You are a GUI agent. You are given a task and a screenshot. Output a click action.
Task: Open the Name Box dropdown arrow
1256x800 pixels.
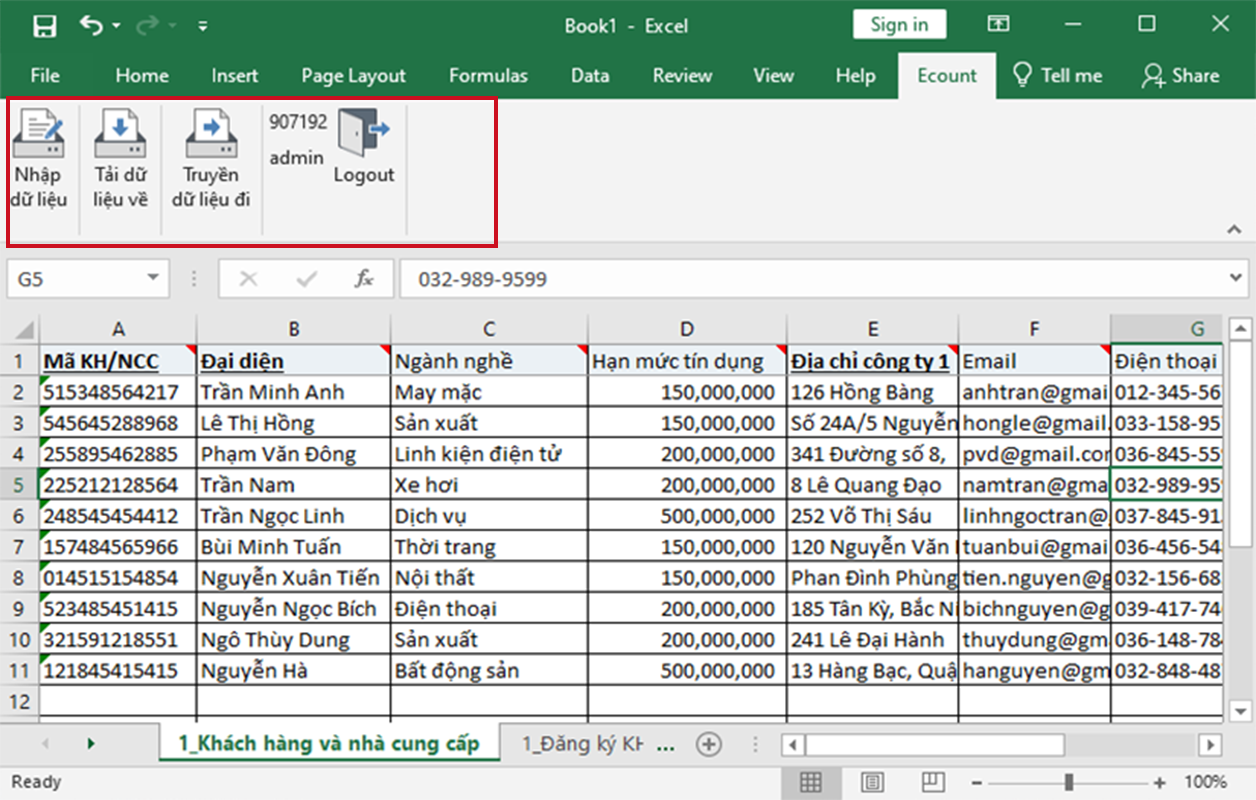(x=153, y=279)
